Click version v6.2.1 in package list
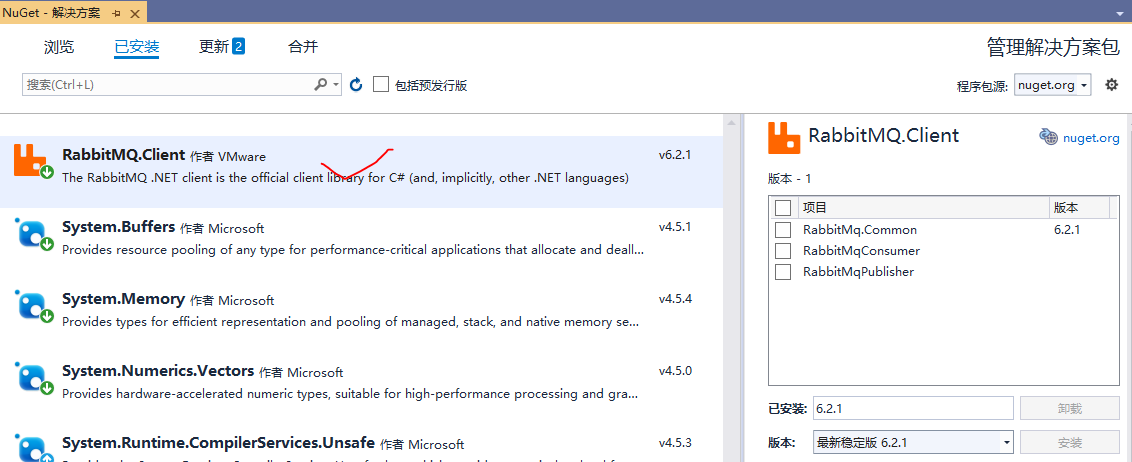 [x=675, y=154]
